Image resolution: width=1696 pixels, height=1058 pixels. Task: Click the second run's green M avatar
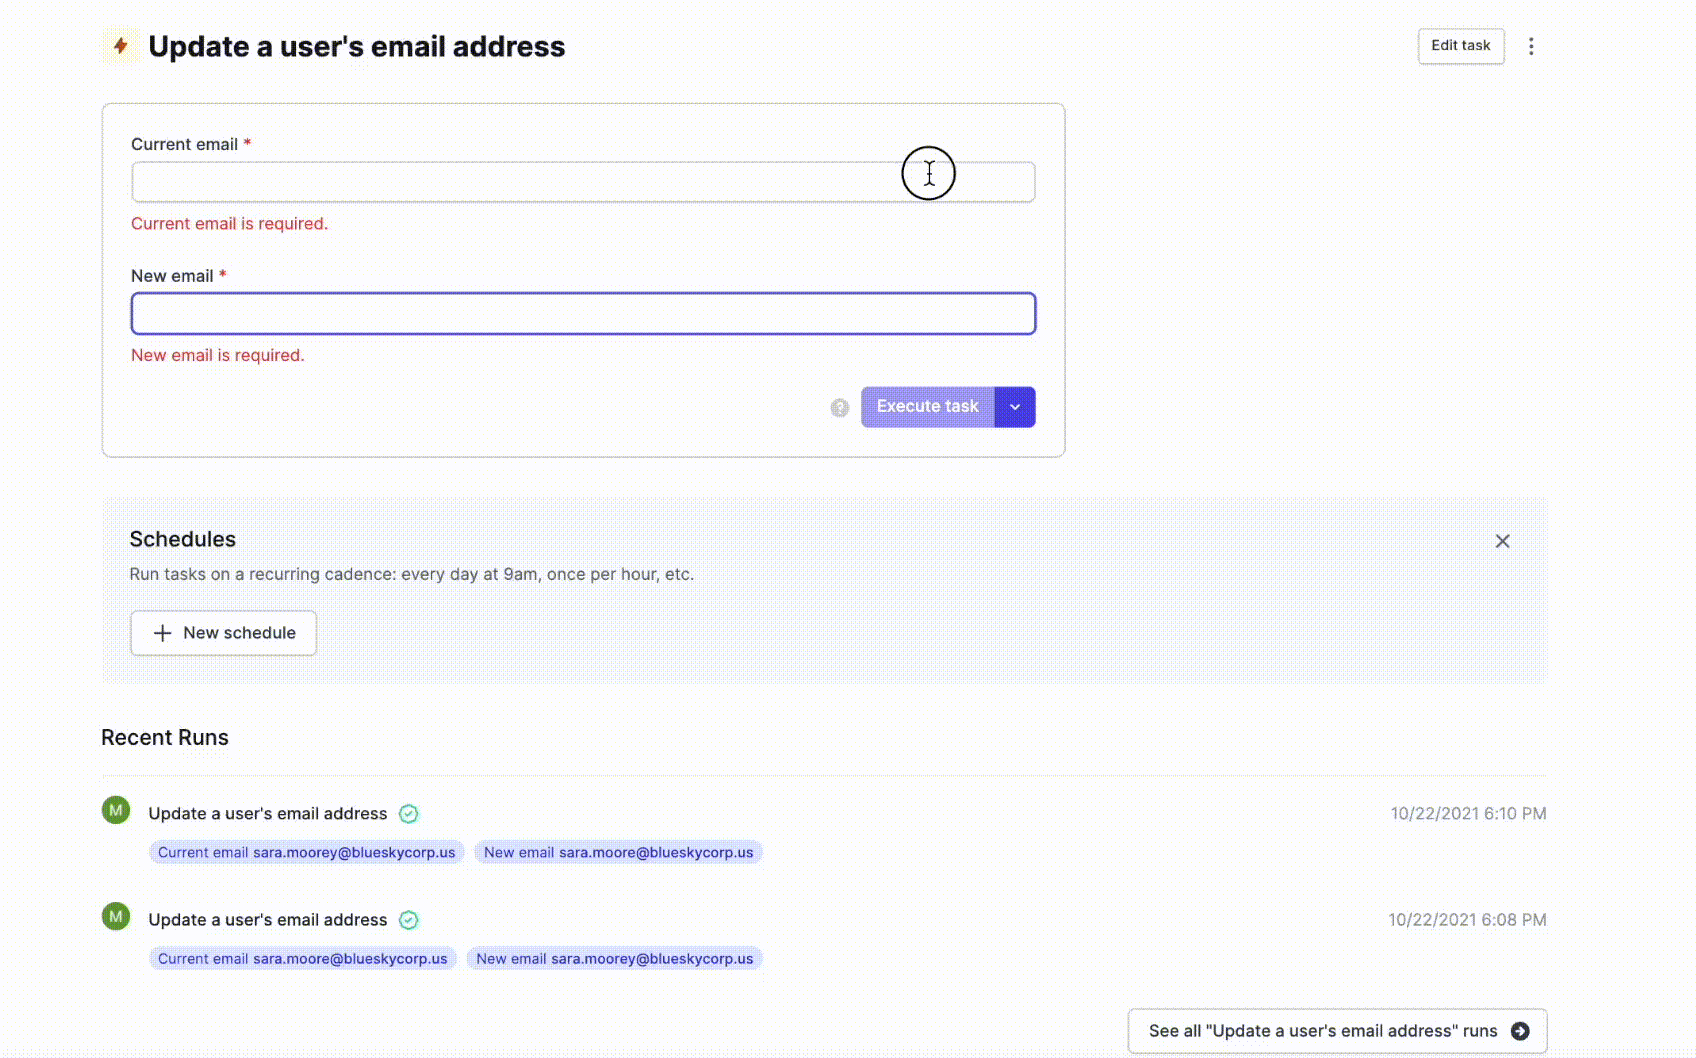[116, 916]
